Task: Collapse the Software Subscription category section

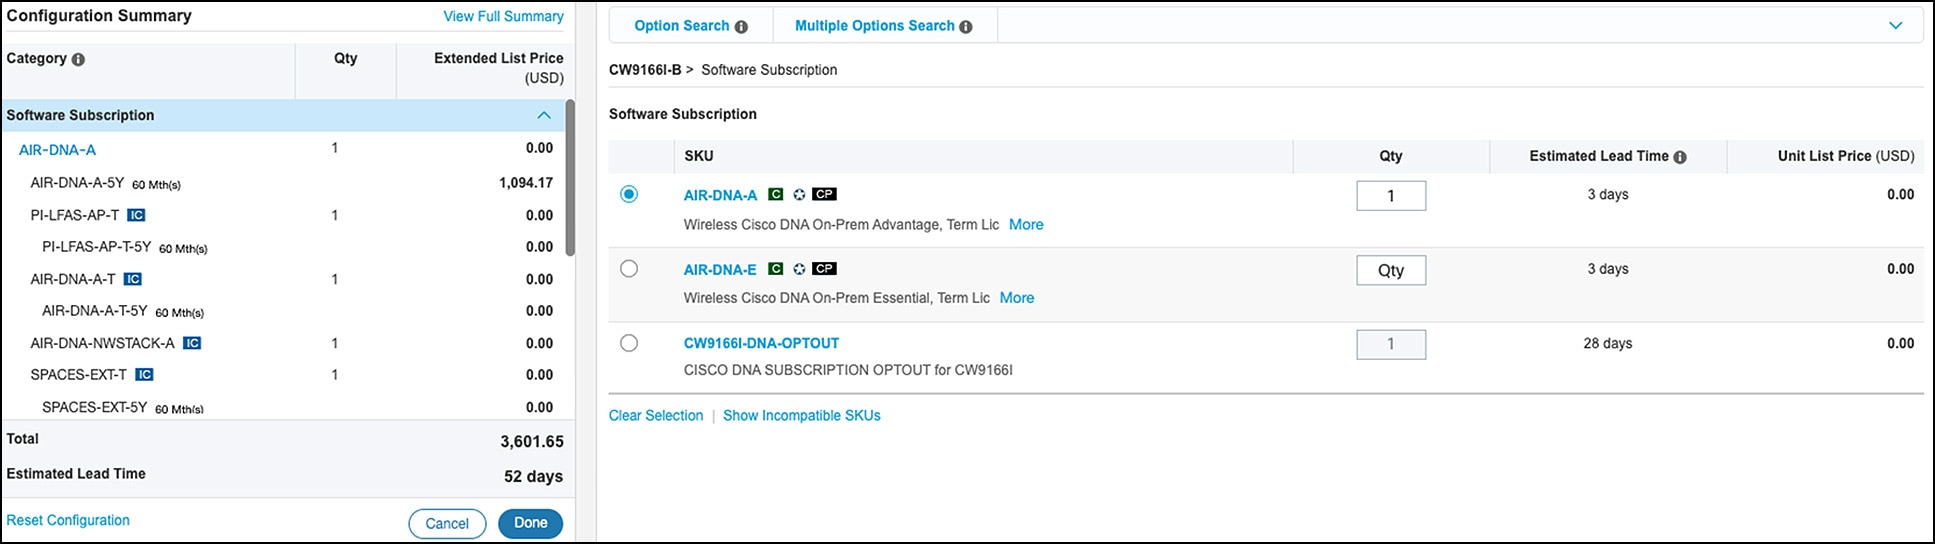Action: [x=544, y=115]
